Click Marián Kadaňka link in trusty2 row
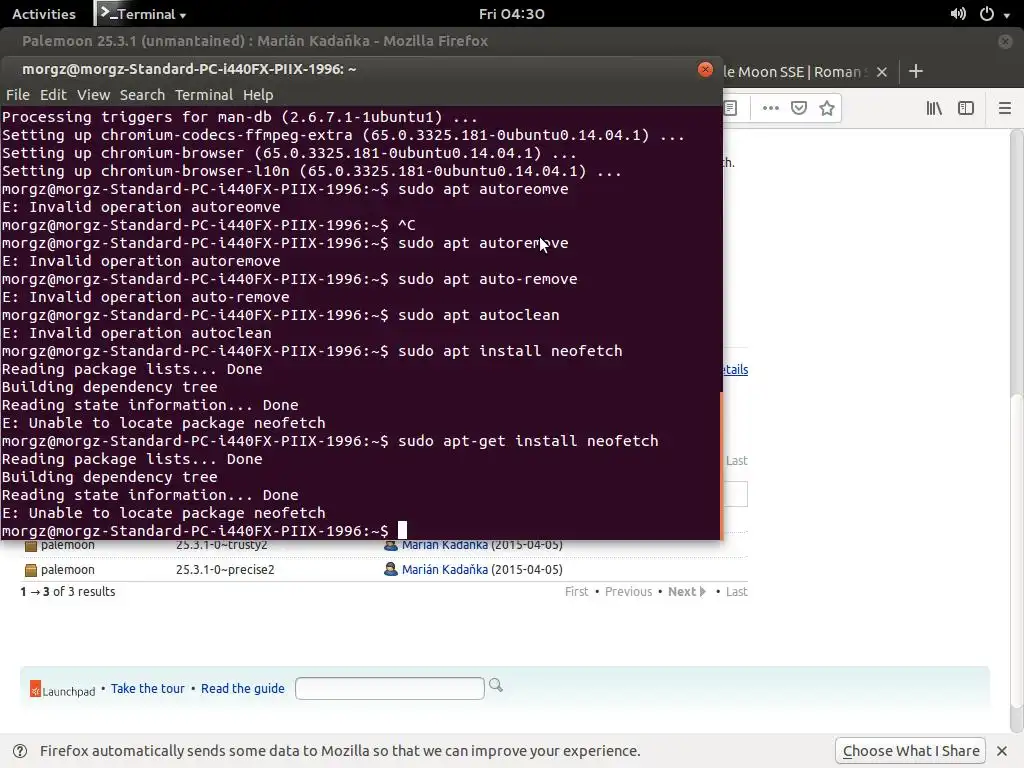The width and height of the screenshot is (1024, 768). [445, 545]
